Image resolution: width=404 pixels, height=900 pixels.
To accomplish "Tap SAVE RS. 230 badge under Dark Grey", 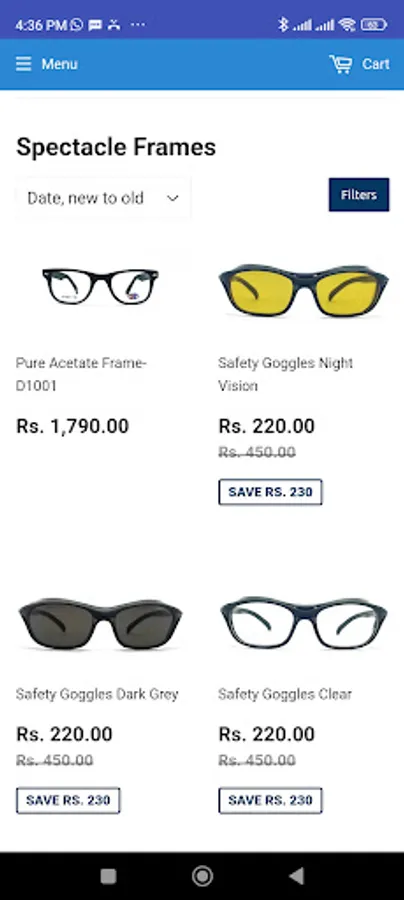I will pyautogui.click(x=68, y=800).
